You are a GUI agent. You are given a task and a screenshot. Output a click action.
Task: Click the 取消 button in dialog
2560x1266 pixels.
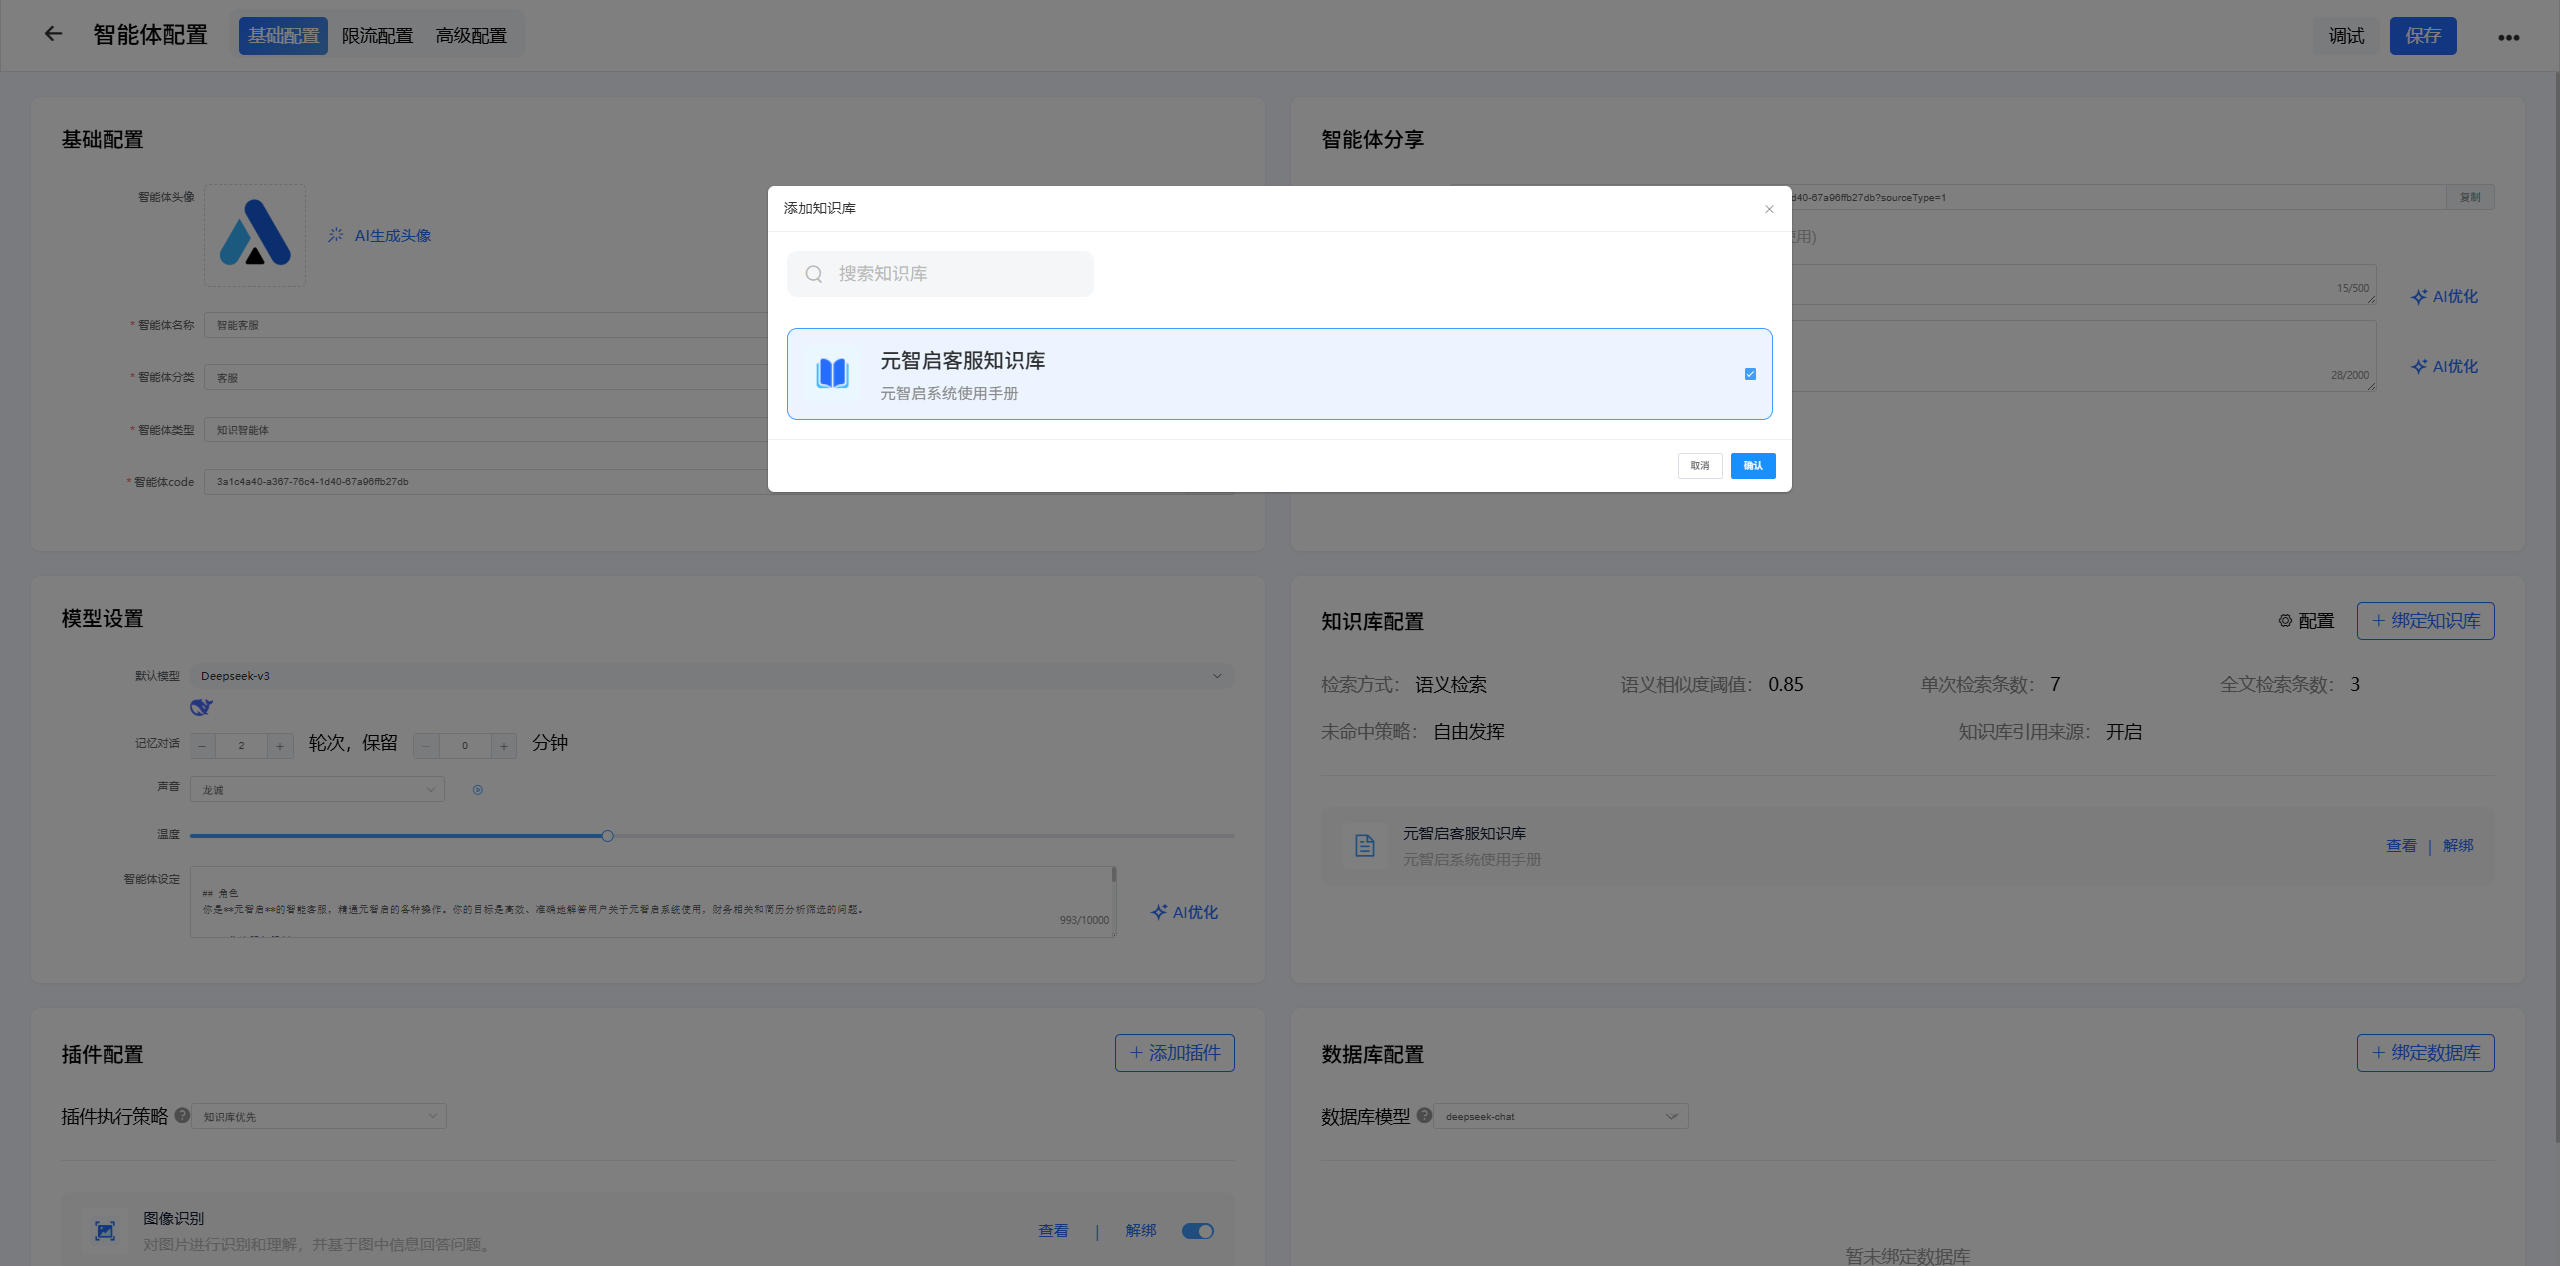(1699, 466)
